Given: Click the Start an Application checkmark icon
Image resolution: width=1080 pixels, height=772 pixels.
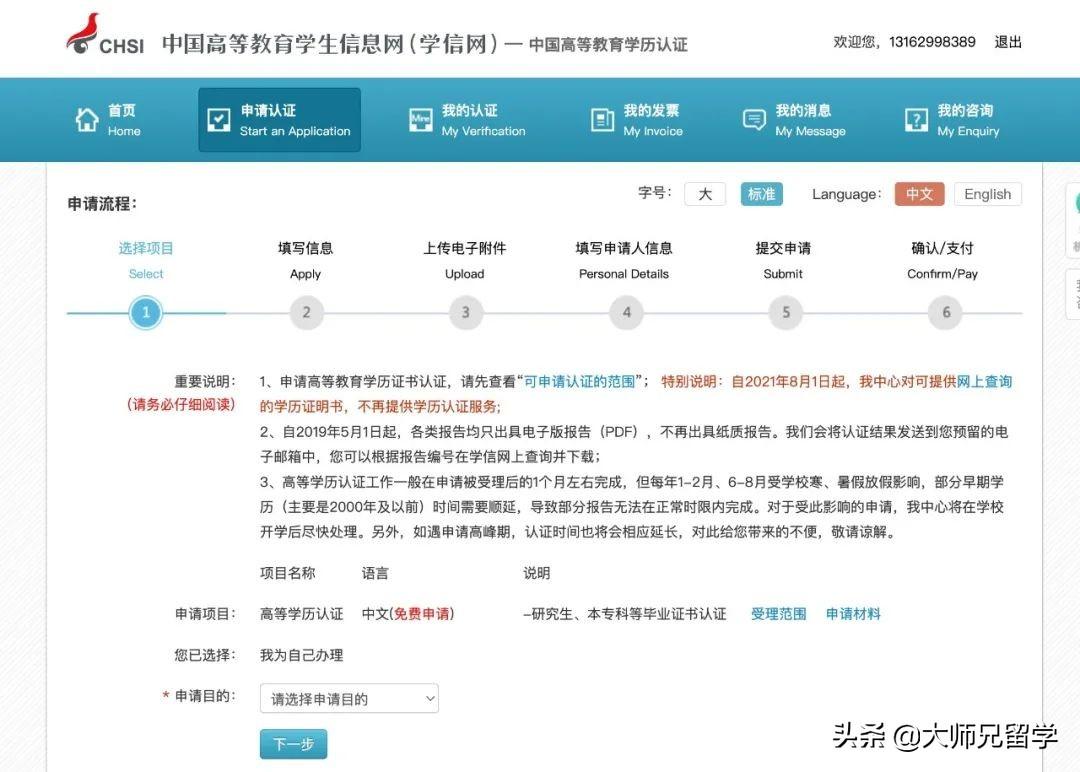Looking at the screenshot, I should coord(219,120).
